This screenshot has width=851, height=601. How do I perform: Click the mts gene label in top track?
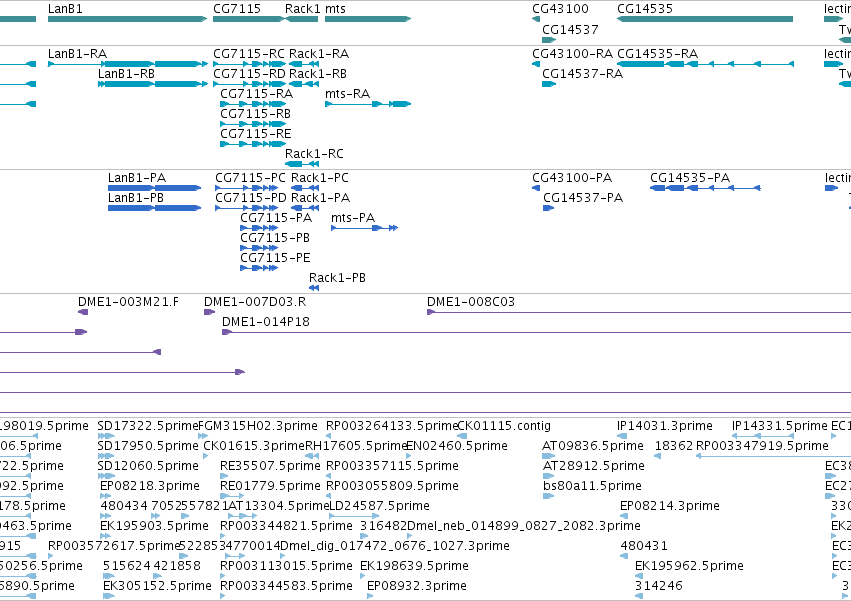point(335,9)
